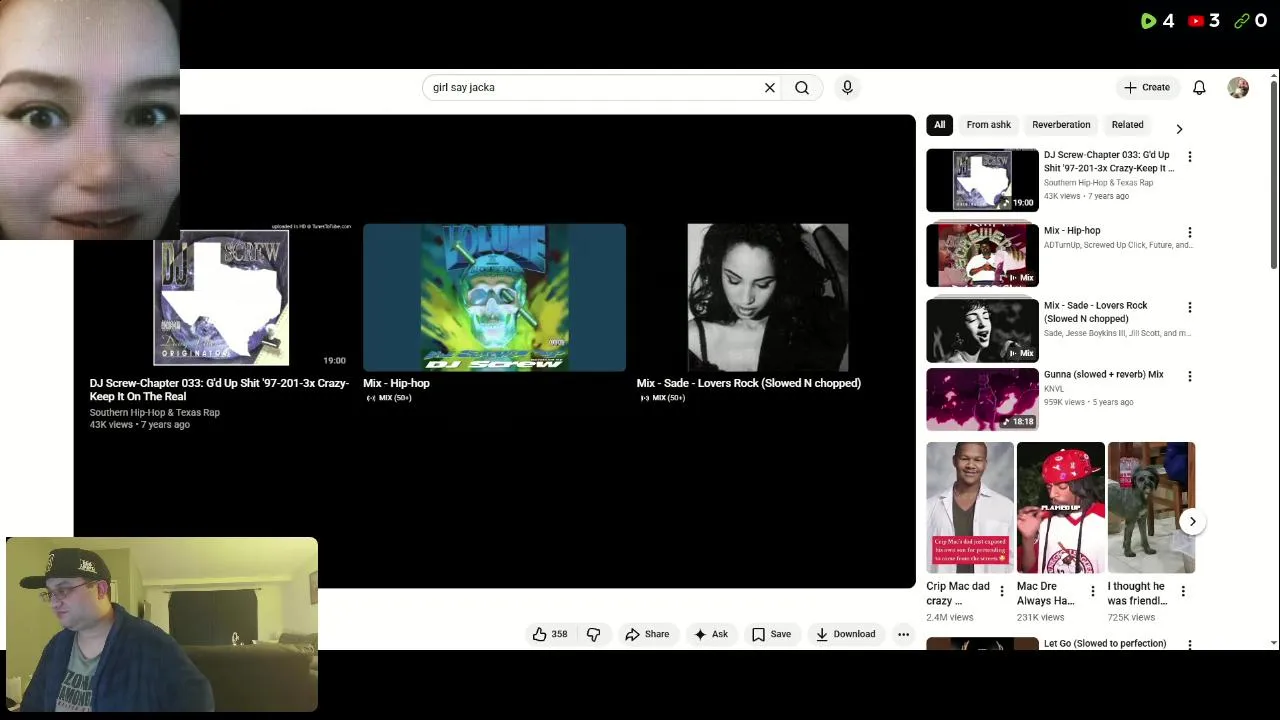Open endscreen title Mix - Hip-hop
Screen dimensions: 1280x720
coord(396,383)
